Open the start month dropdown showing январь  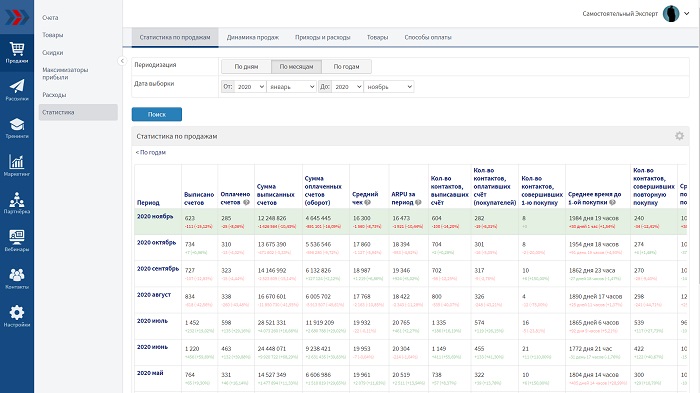[x=292, y=87]
